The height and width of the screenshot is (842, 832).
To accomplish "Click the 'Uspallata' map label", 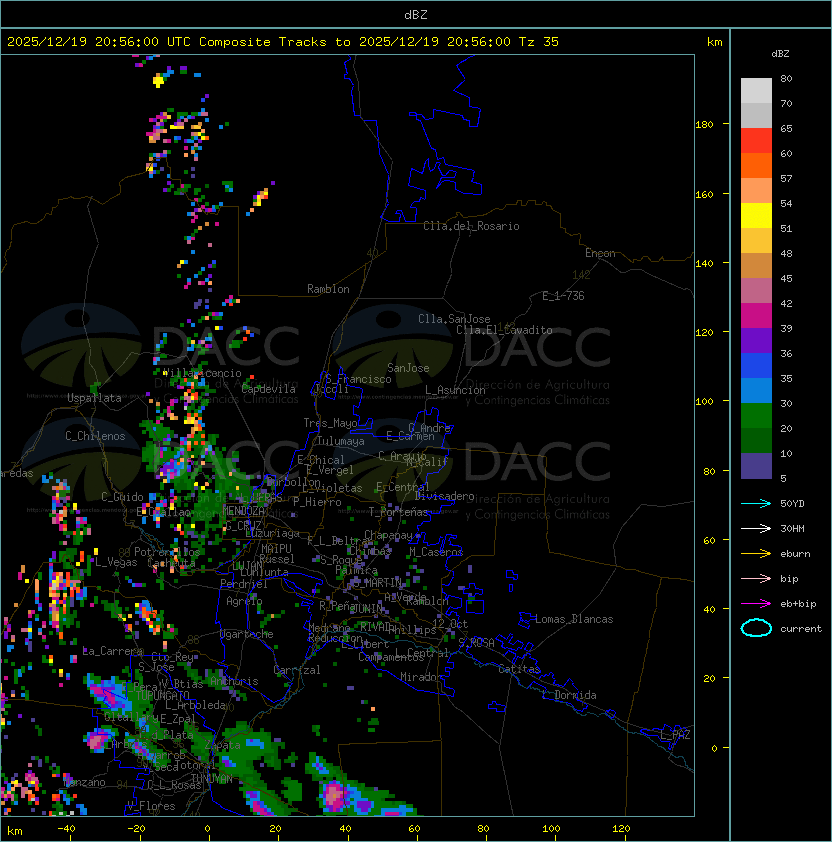I will click(94, 398).
